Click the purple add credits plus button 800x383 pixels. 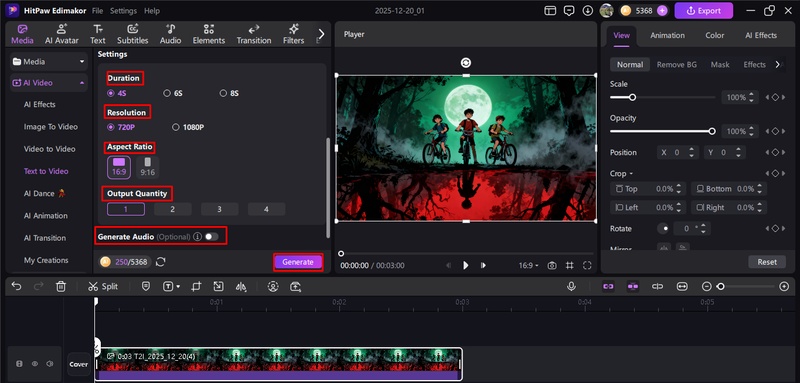[x=662, y=10]
